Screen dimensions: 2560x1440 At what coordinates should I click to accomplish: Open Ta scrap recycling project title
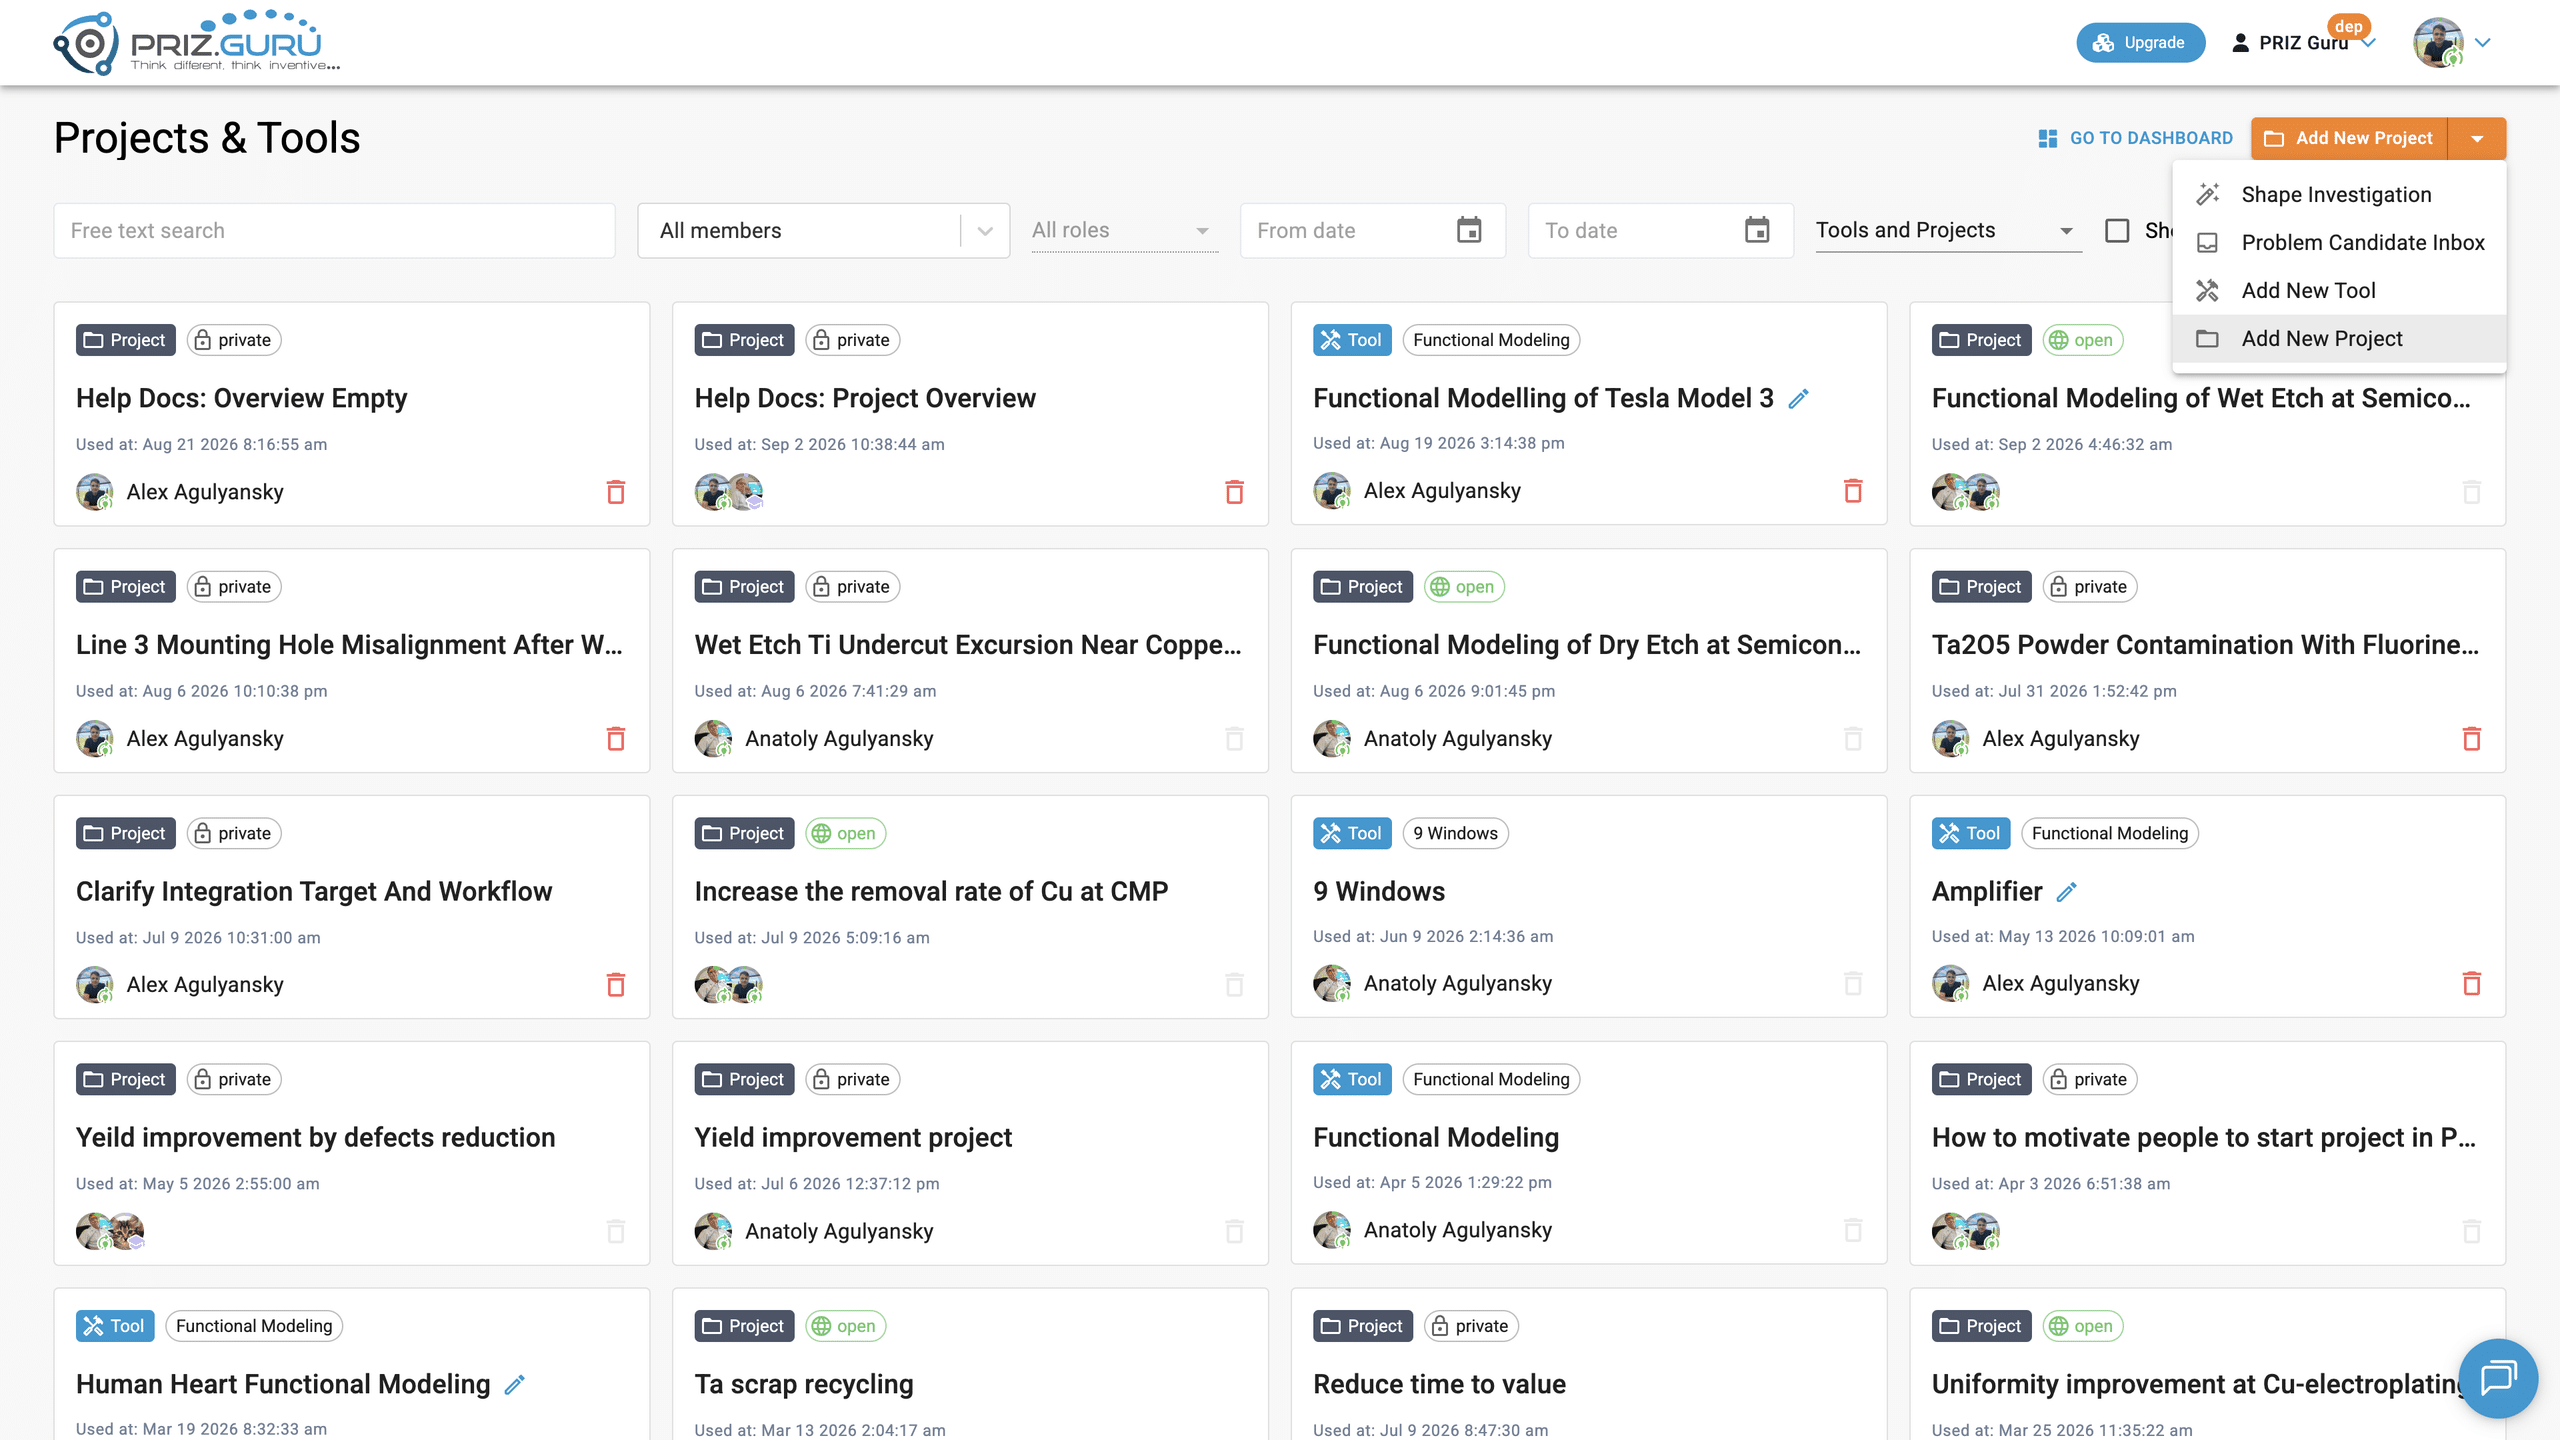pyautogui.click(x=804, y=1385)
